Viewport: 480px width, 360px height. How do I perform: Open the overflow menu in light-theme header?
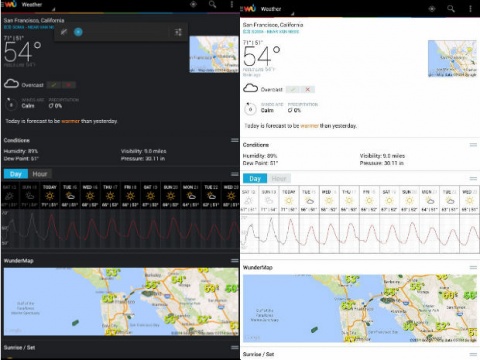[x=470, y=9]
